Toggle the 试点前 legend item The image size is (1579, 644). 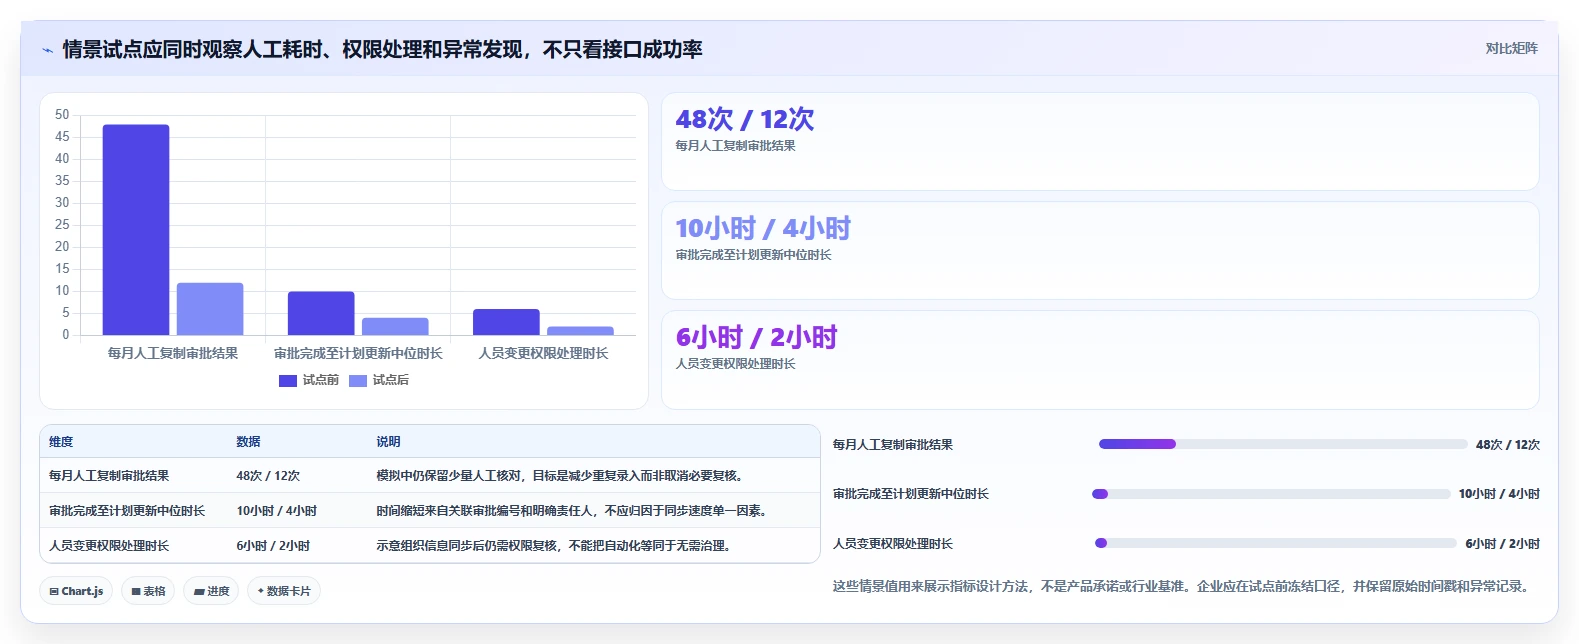coord(309,380)
